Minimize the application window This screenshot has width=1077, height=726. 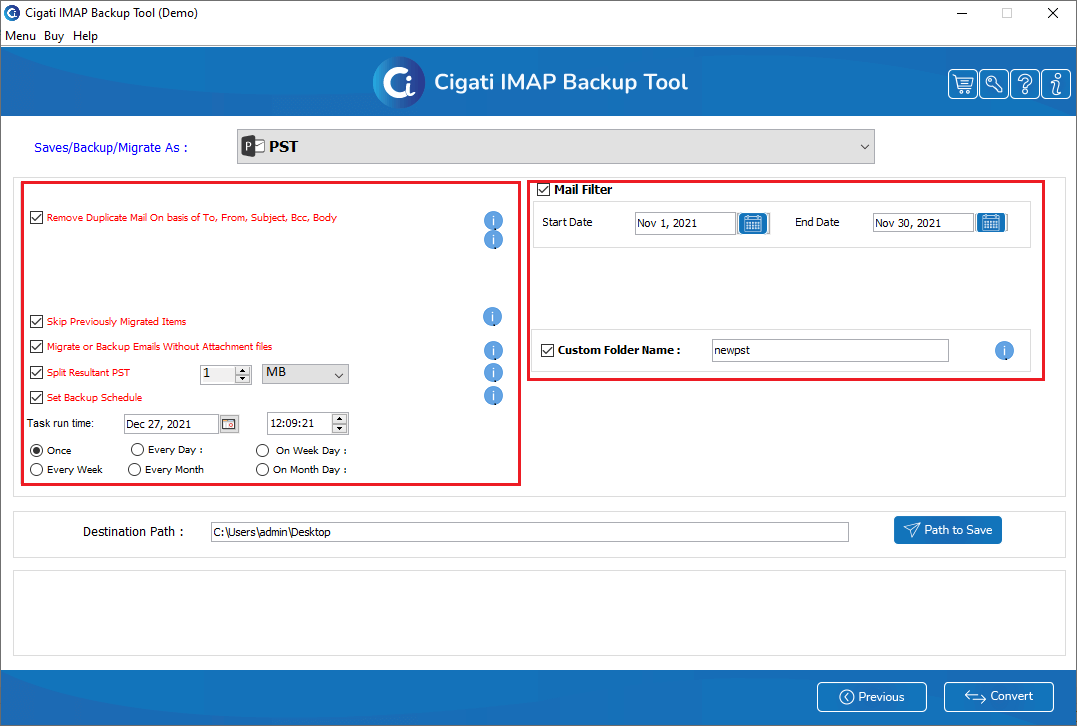962,13
